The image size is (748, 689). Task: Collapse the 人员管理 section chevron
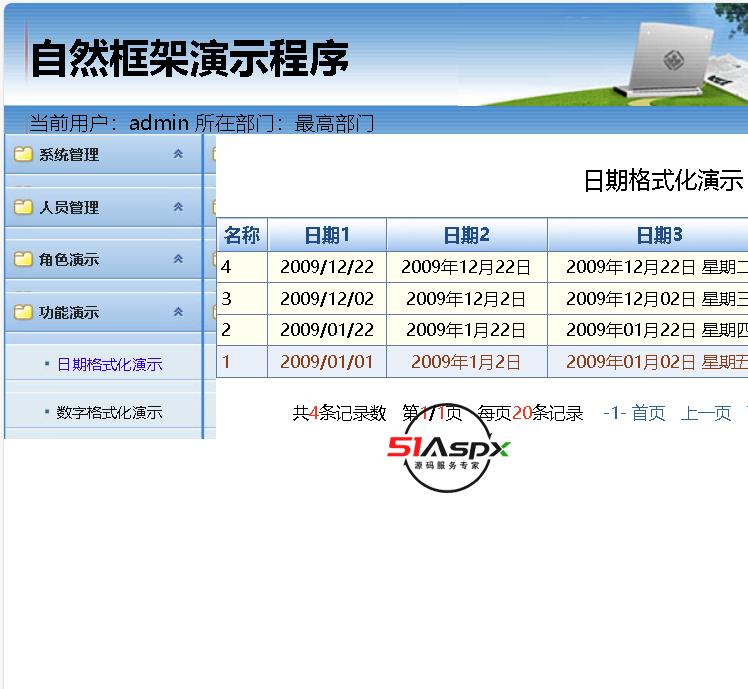point(178,207)
